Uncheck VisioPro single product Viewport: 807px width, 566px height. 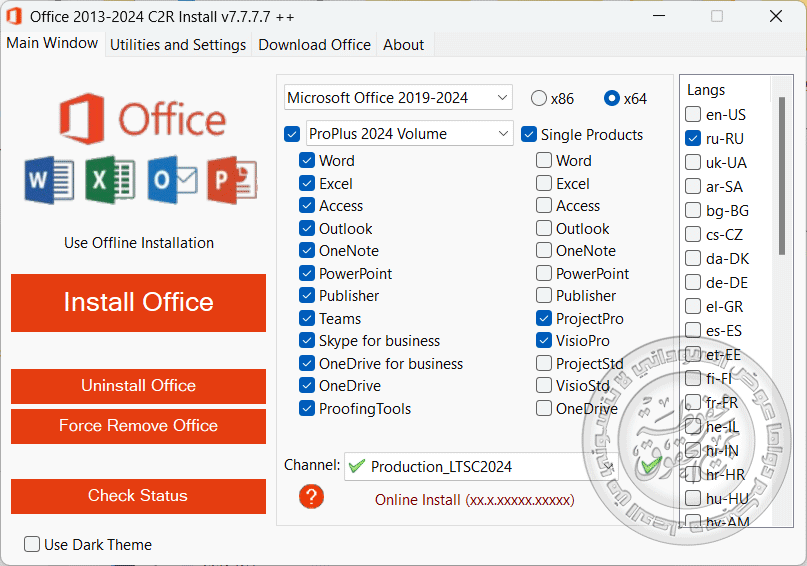(x=544, y=341)
